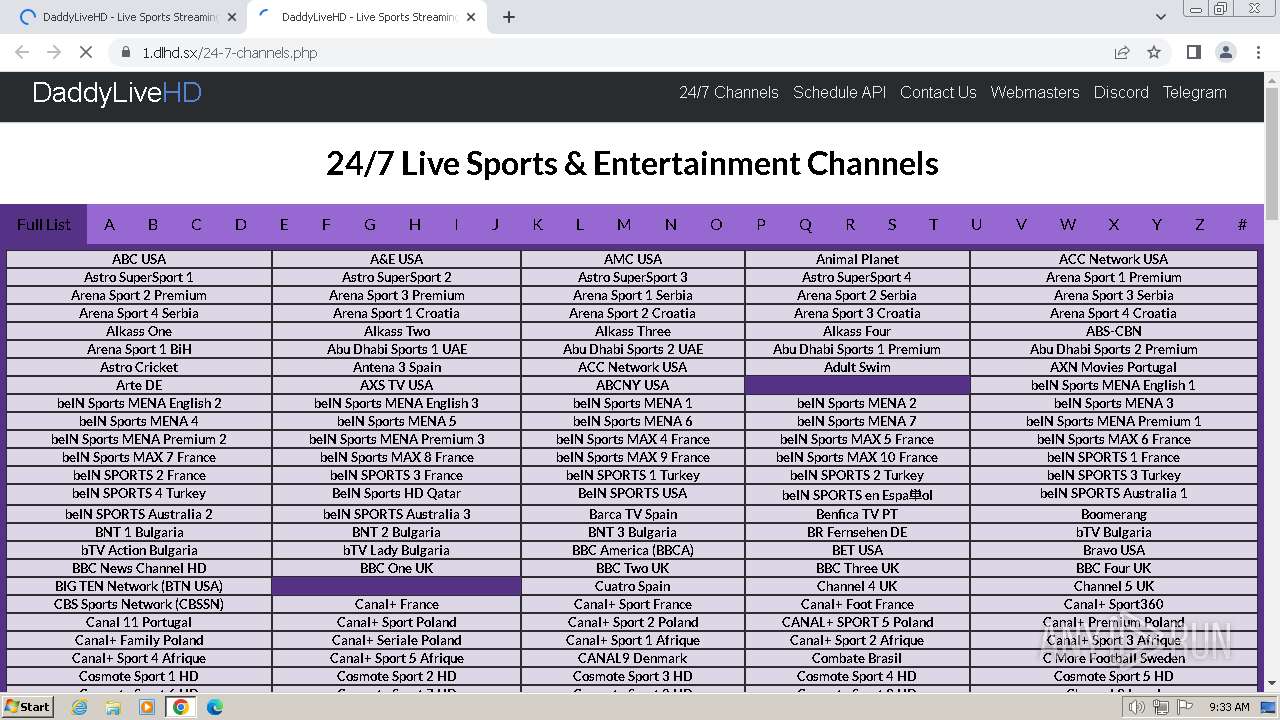This screenshot has height=720, width=1280.
Task: Close the first DaddyLiveHD tab
Action: 232,17
